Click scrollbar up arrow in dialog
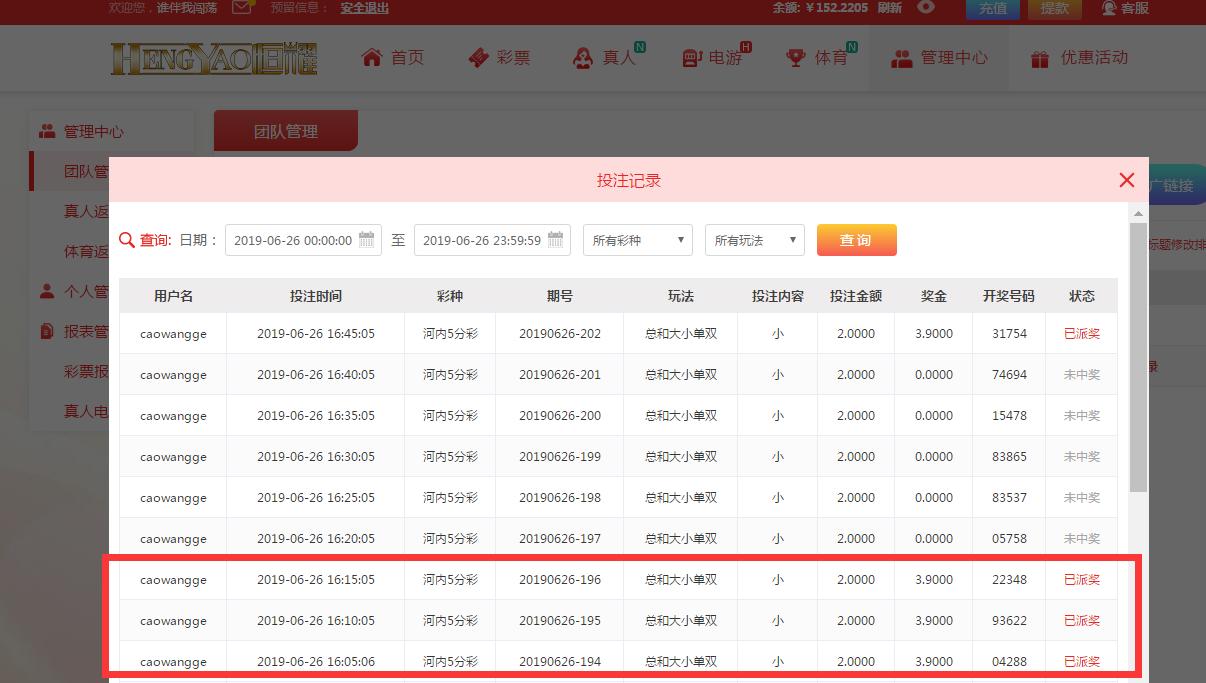 (x=1138, y=213)
